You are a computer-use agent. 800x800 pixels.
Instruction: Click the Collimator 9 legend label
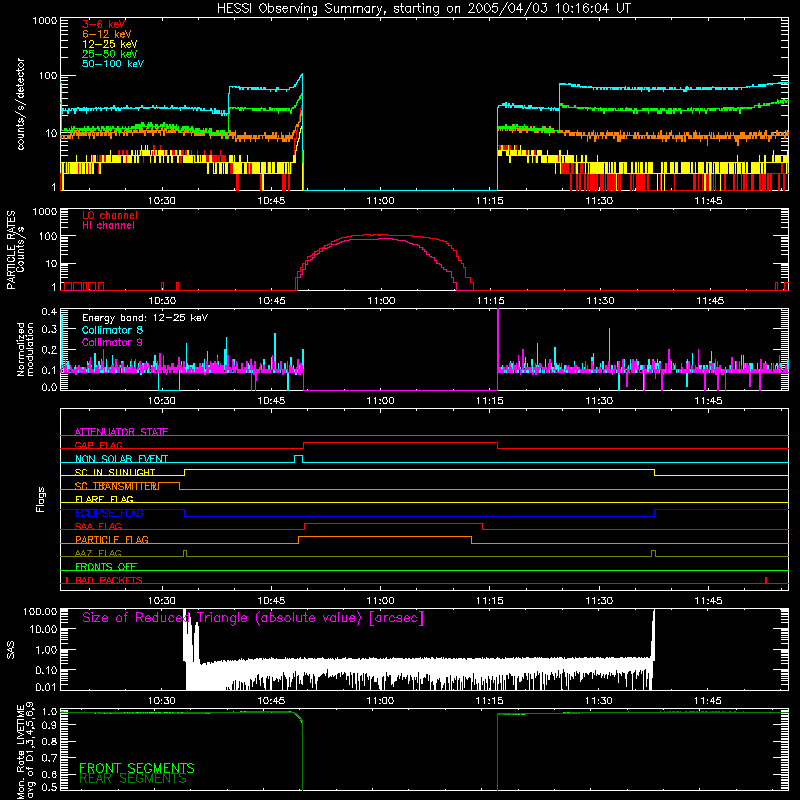(112, 342)
